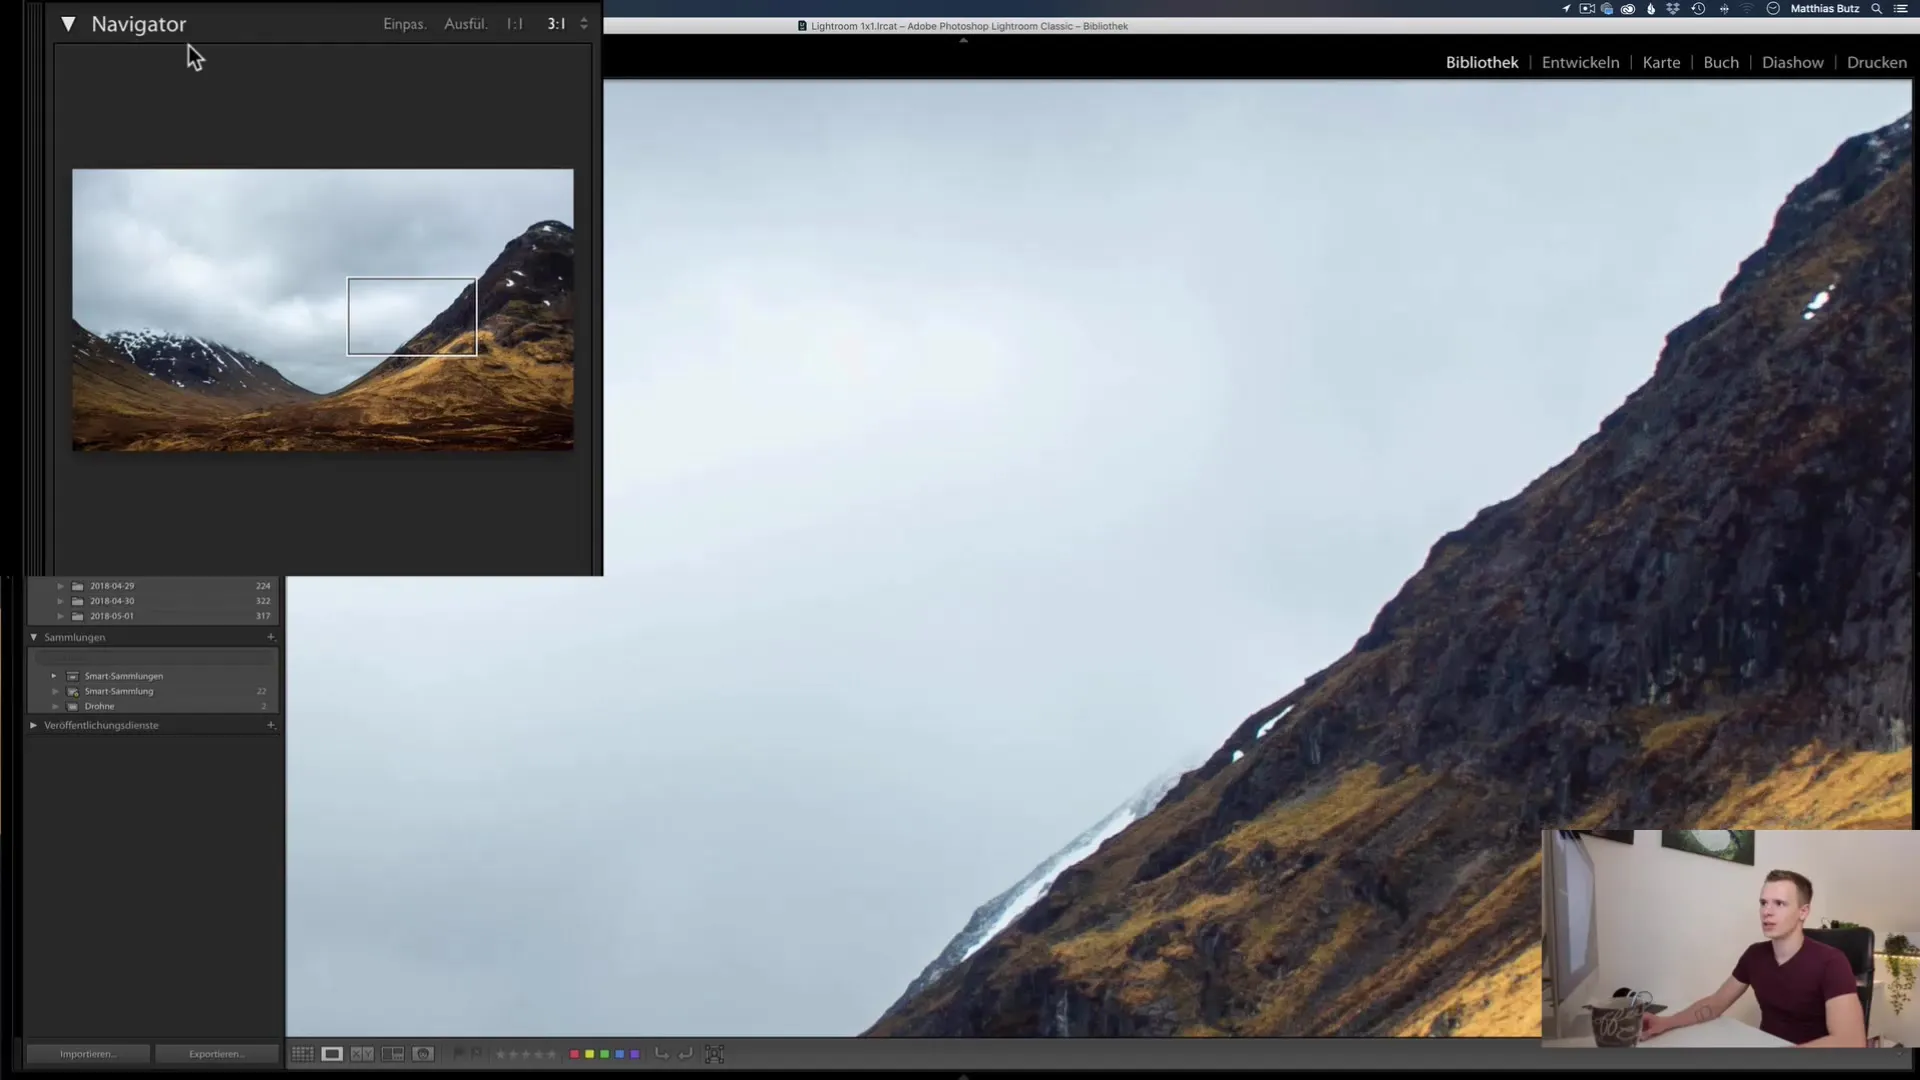
Task: Switch to the Buch module
Action: (x=1721, y=62)
